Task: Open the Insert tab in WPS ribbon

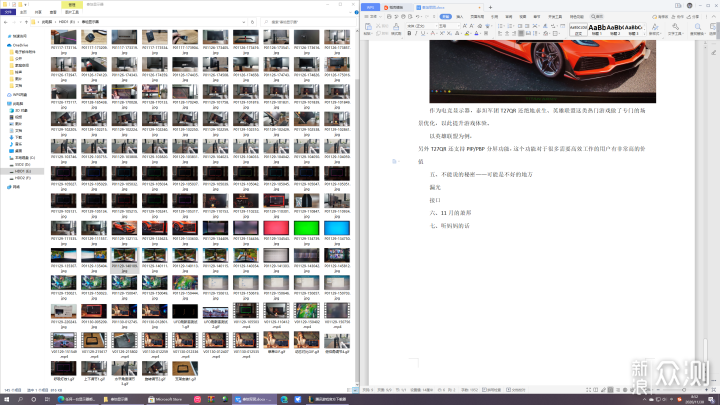Action: click(x=459, y=17)
